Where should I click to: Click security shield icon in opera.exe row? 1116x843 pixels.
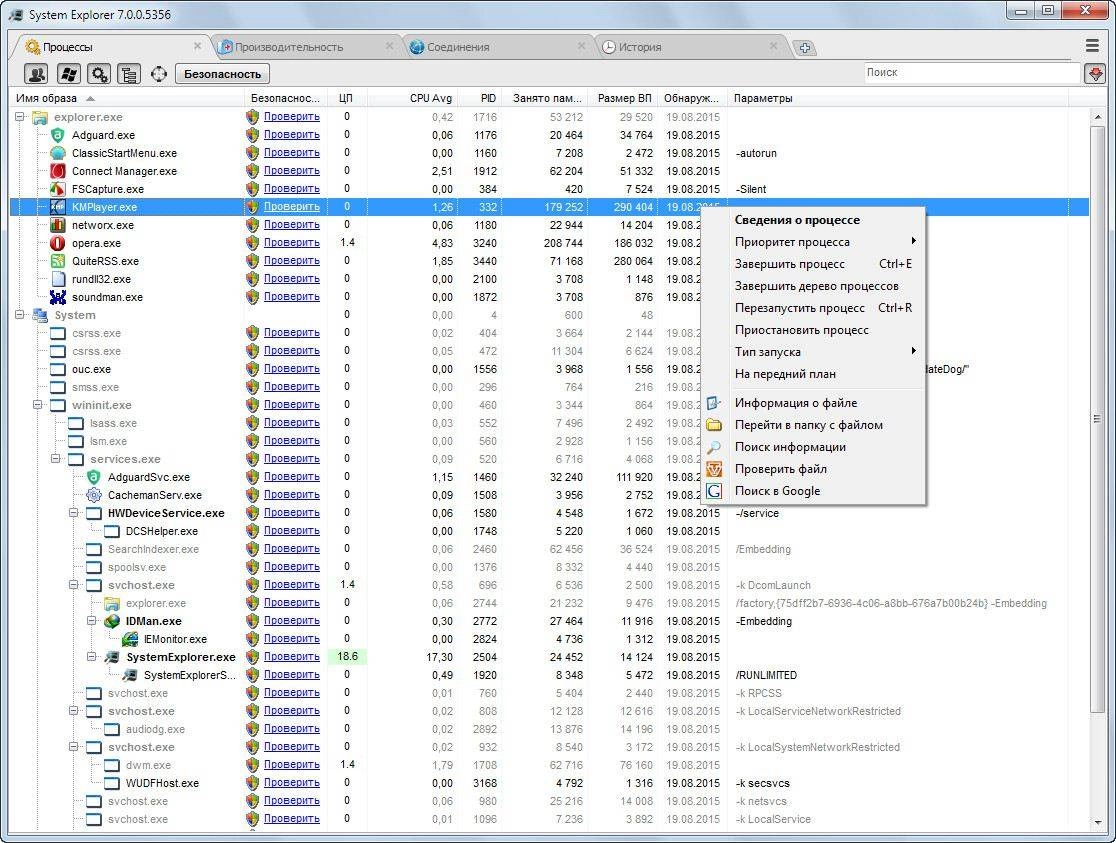[x=252, y=243]
